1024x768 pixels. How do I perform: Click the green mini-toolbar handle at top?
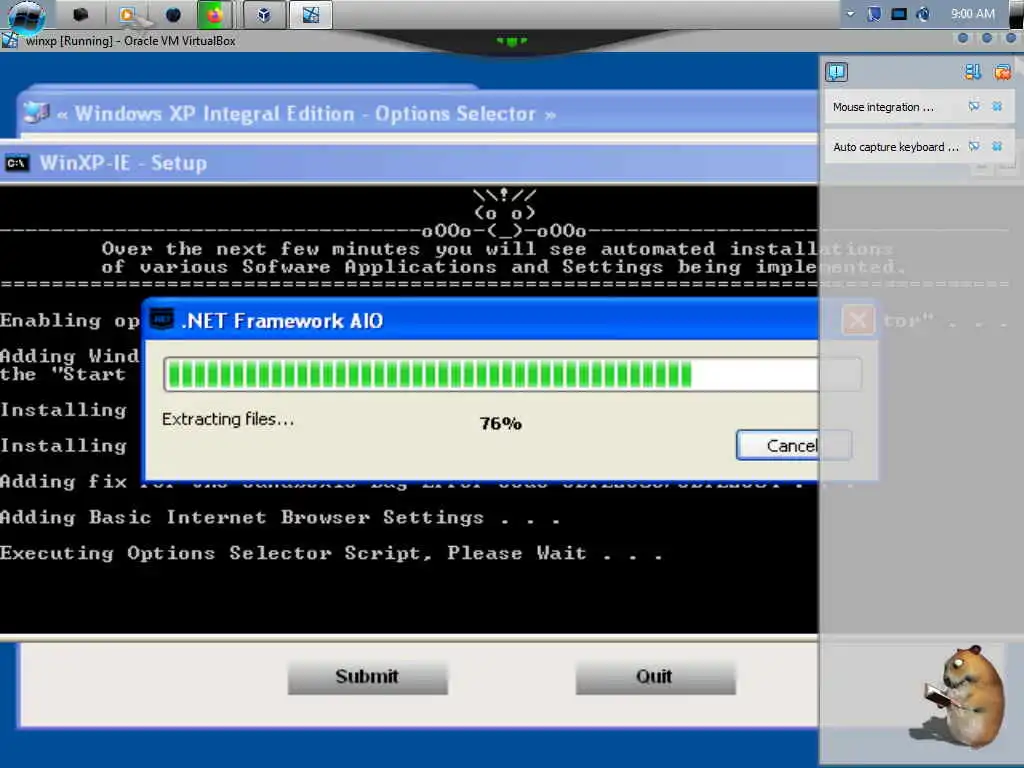coord(512,41)
